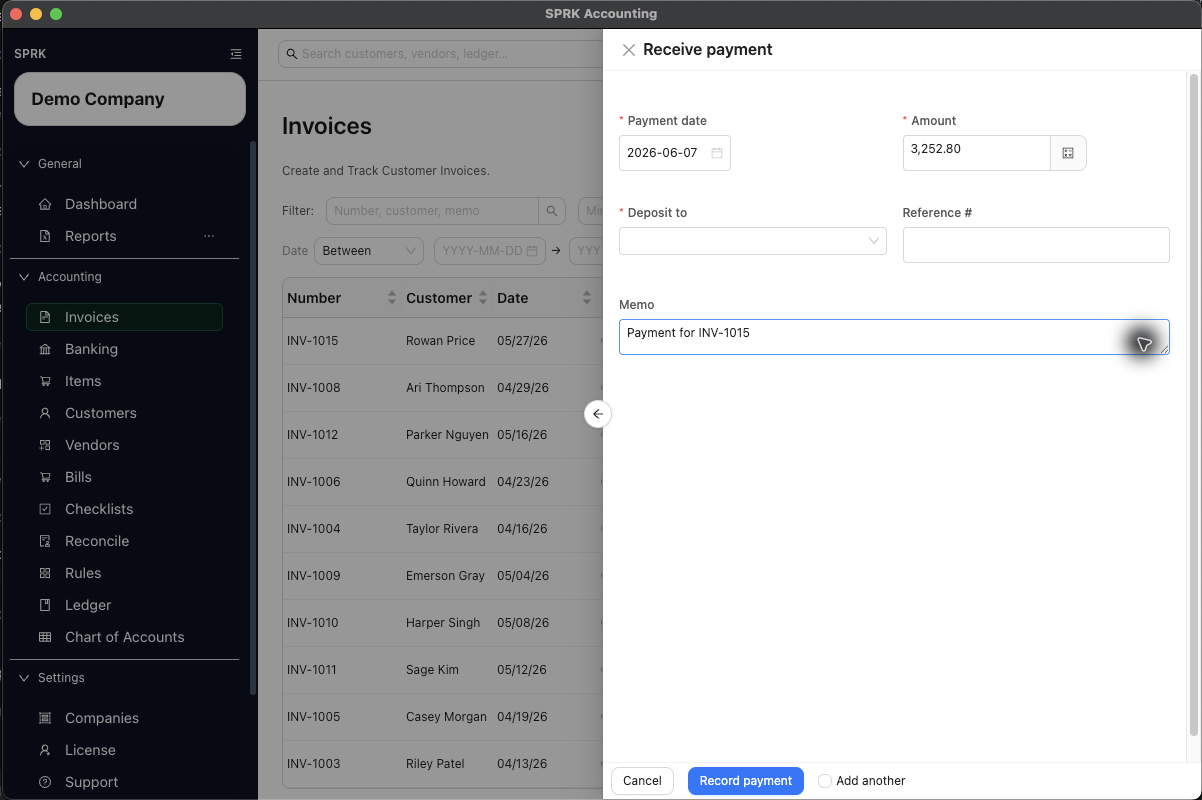Click the search customers, vendors, ledger field
Image resolution: width=1202 pixels, height=800 pixels.
point(440,54)
